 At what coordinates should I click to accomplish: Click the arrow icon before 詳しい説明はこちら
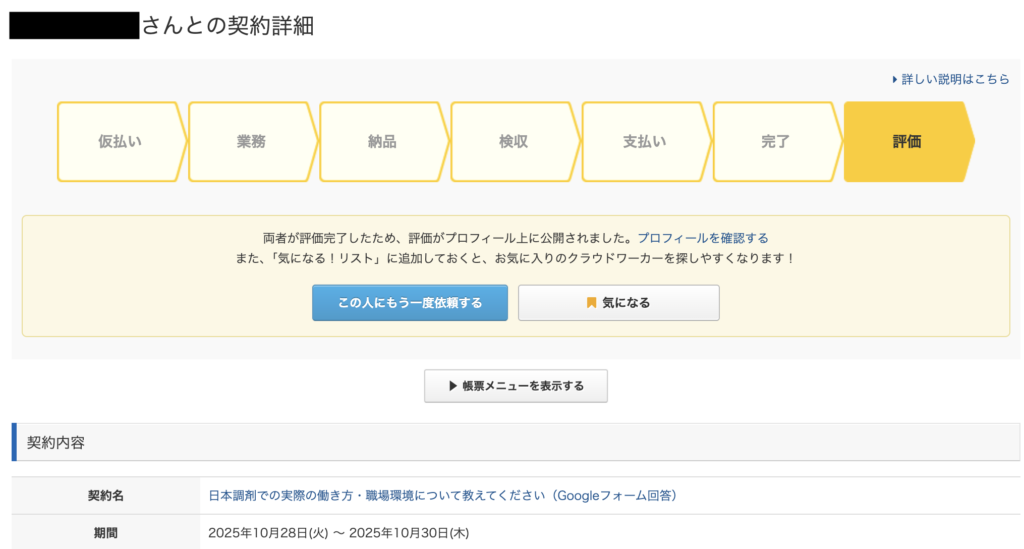895,80
